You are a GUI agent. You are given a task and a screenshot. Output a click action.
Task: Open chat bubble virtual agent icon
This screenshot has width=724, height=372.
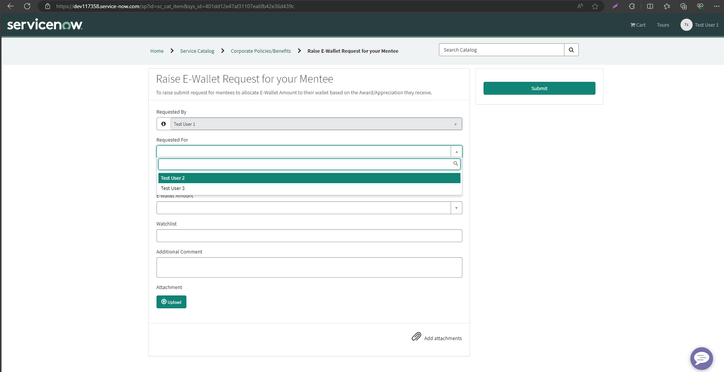point(701,358)
